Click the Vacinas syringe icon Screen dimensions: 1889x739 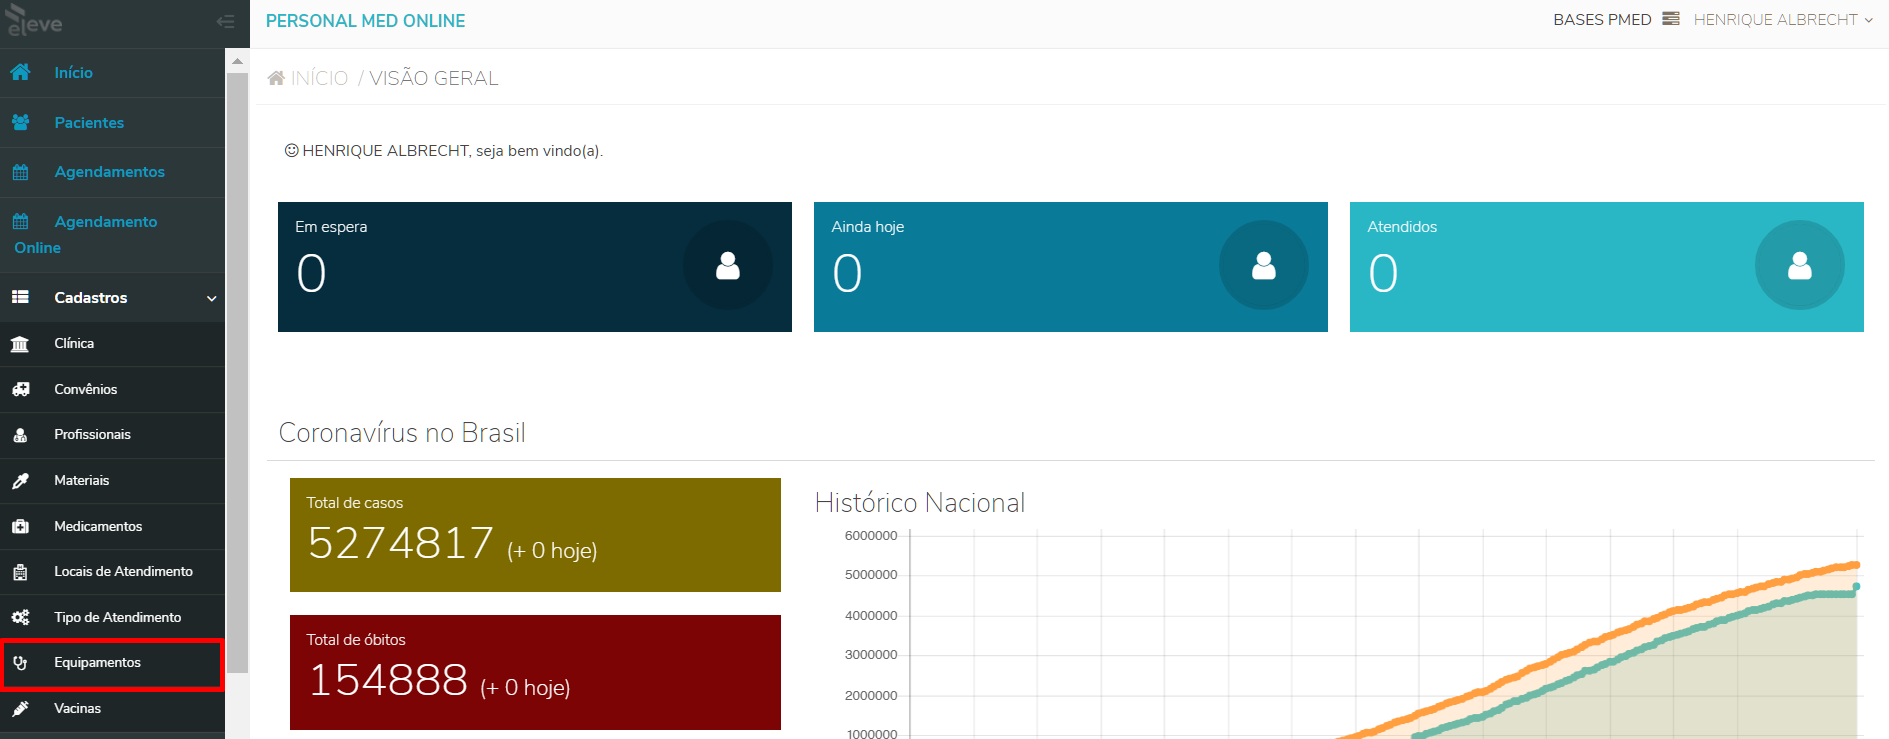20,709
